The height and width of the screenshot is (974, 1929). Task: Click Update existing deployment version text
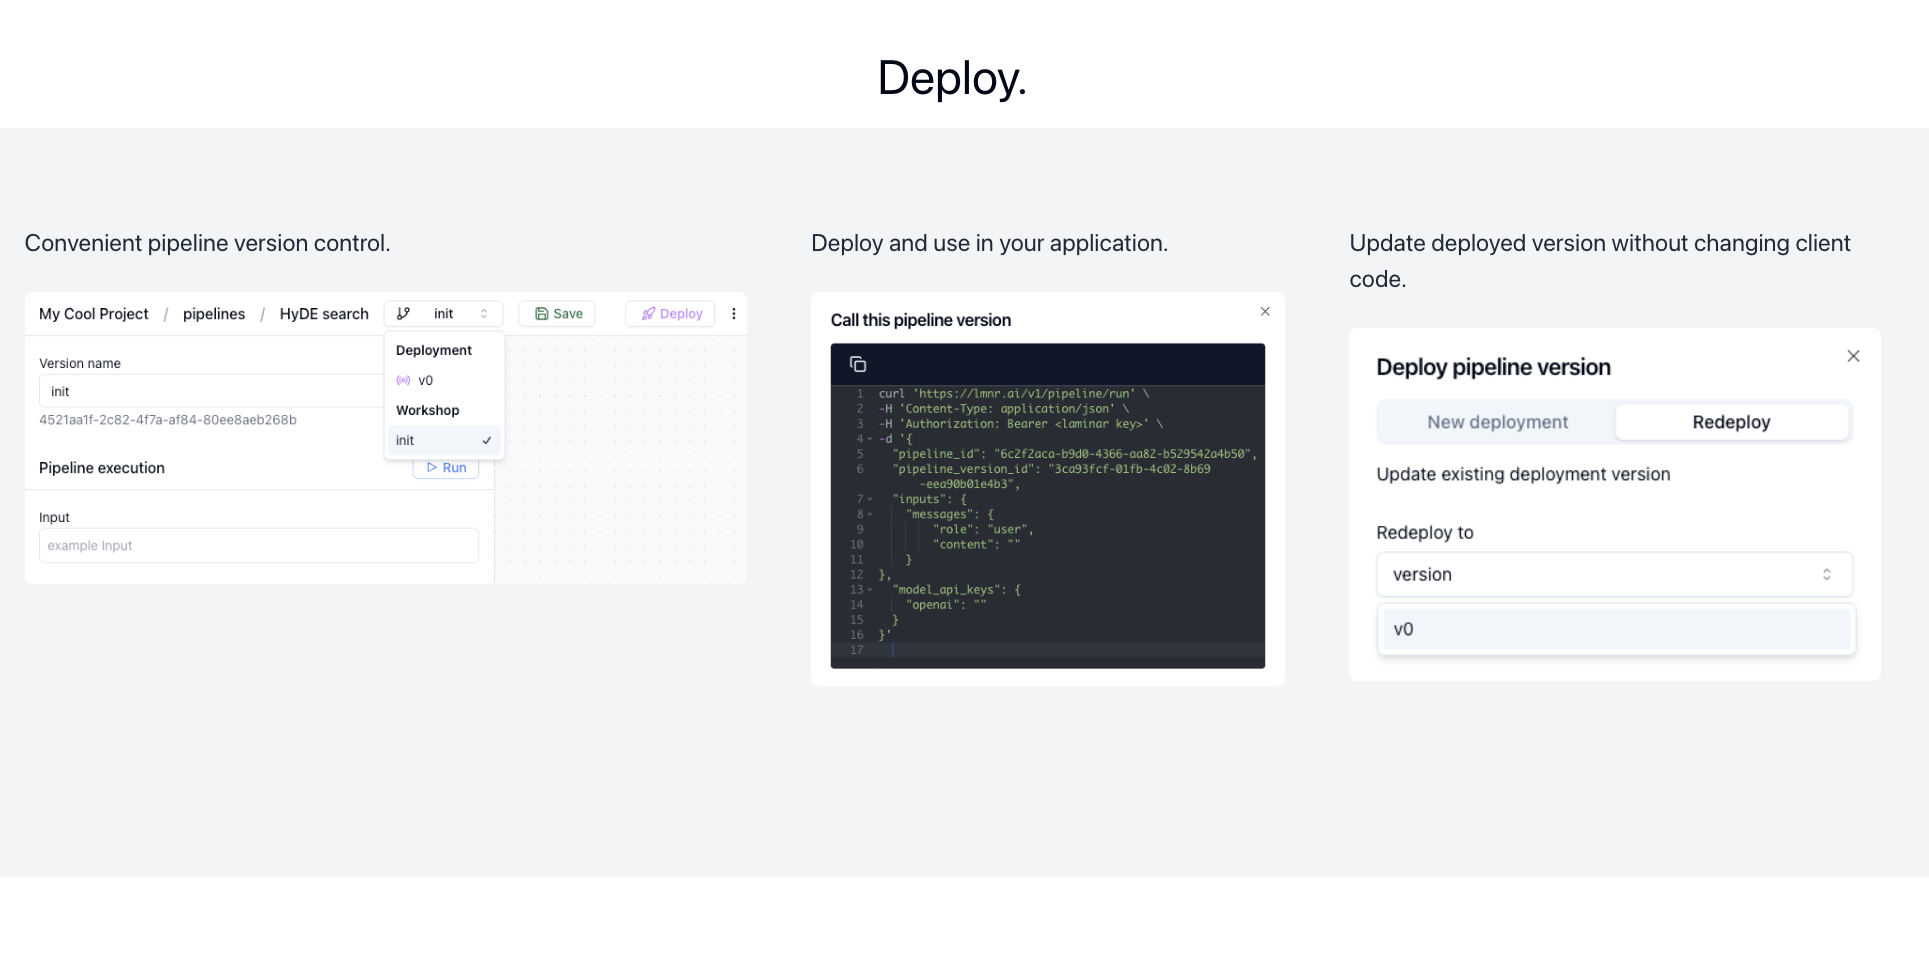1523,474
